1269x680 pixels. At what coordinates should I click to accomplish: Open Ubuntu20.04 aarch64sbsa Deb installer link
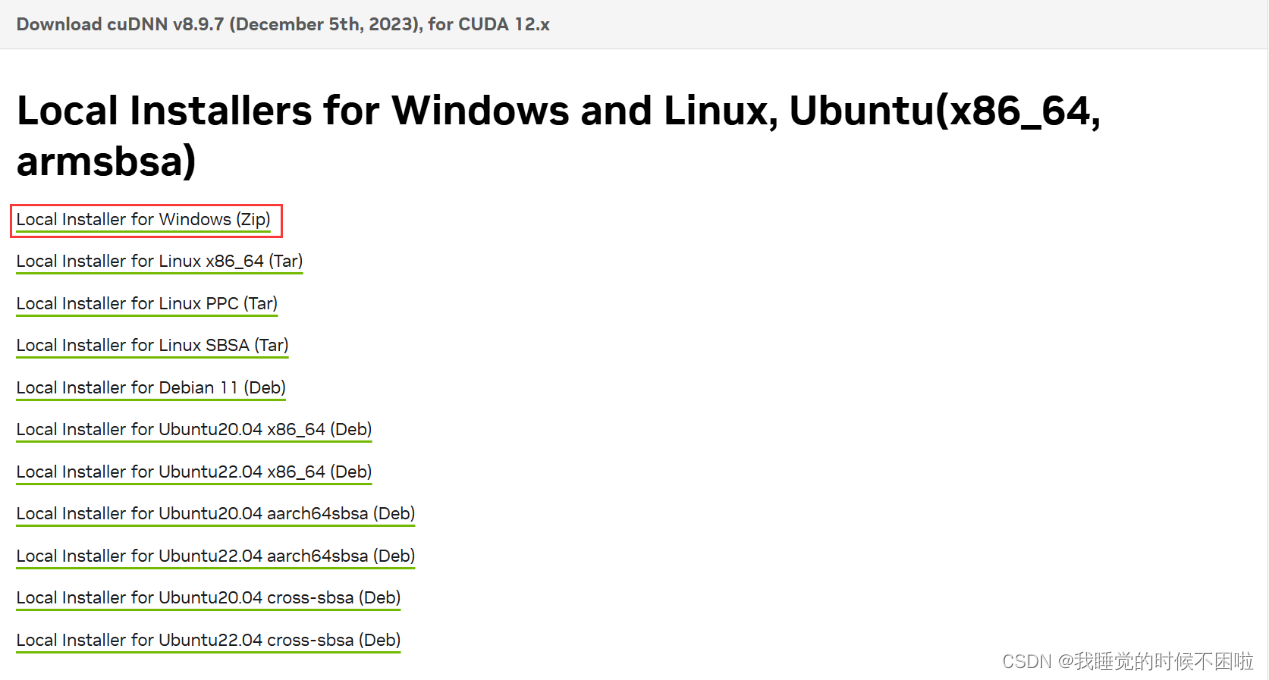point(215,513)
